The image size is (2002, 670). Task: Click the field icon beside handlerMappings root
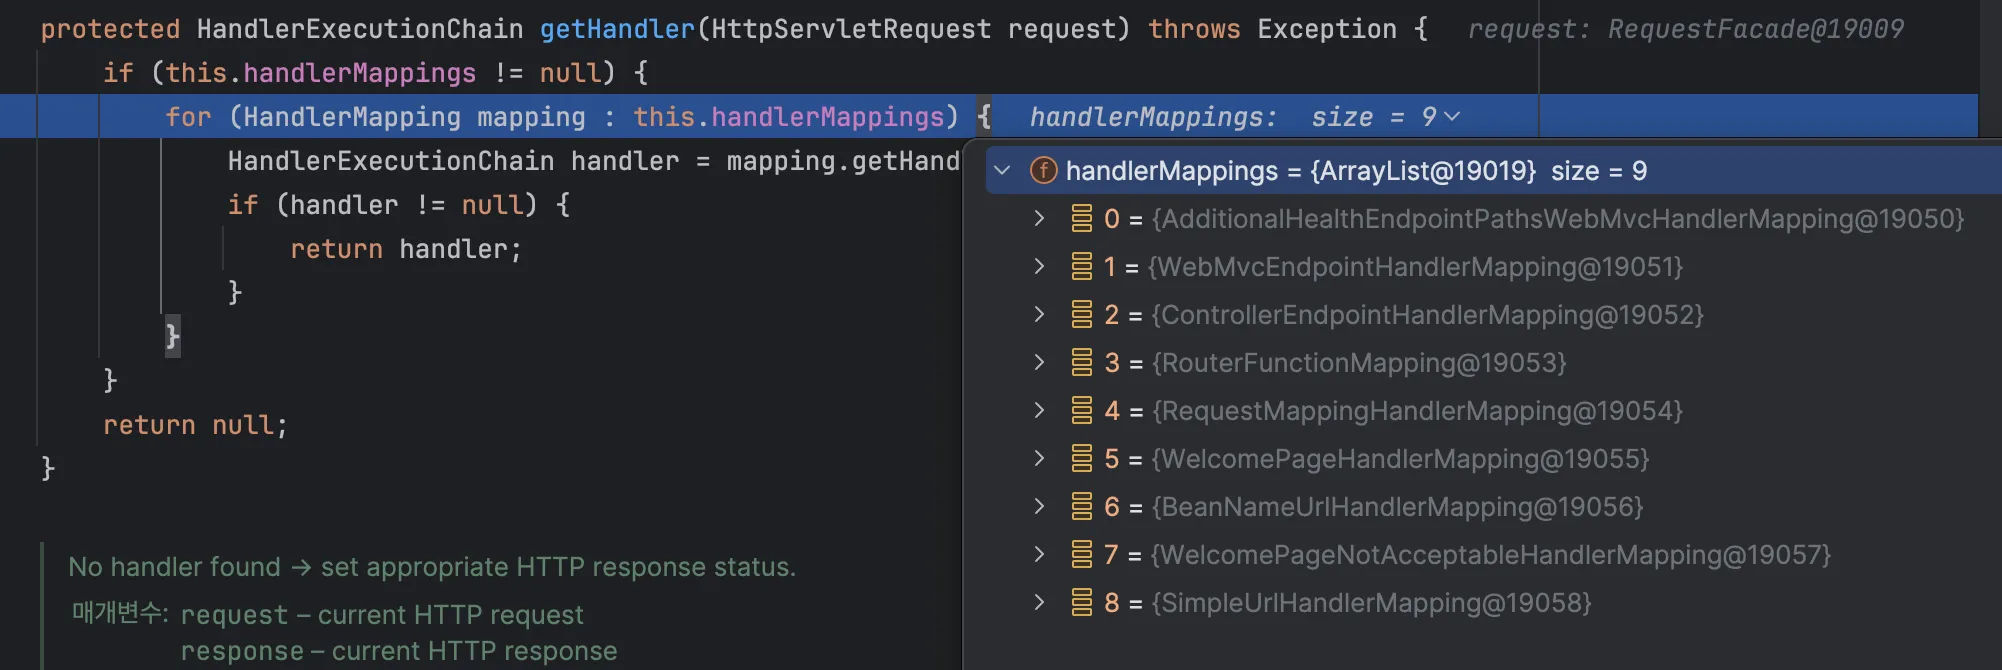(x=1043, y=171)
